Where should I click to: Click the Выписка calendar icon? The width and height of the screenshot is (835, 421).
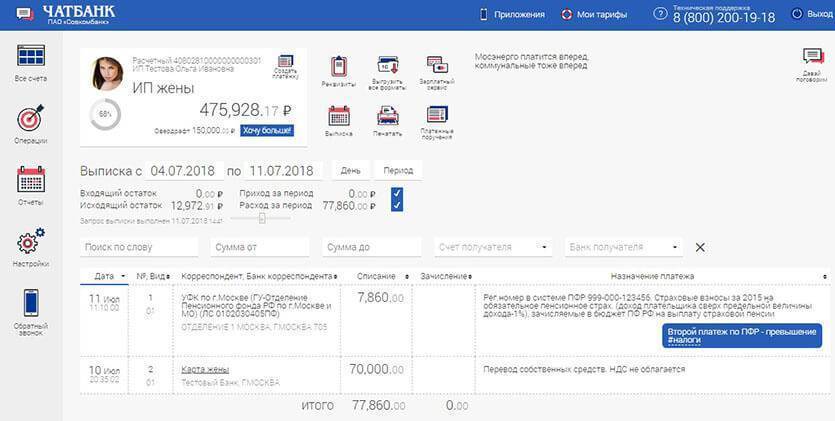pyautogui.click(x=338, y=115)
